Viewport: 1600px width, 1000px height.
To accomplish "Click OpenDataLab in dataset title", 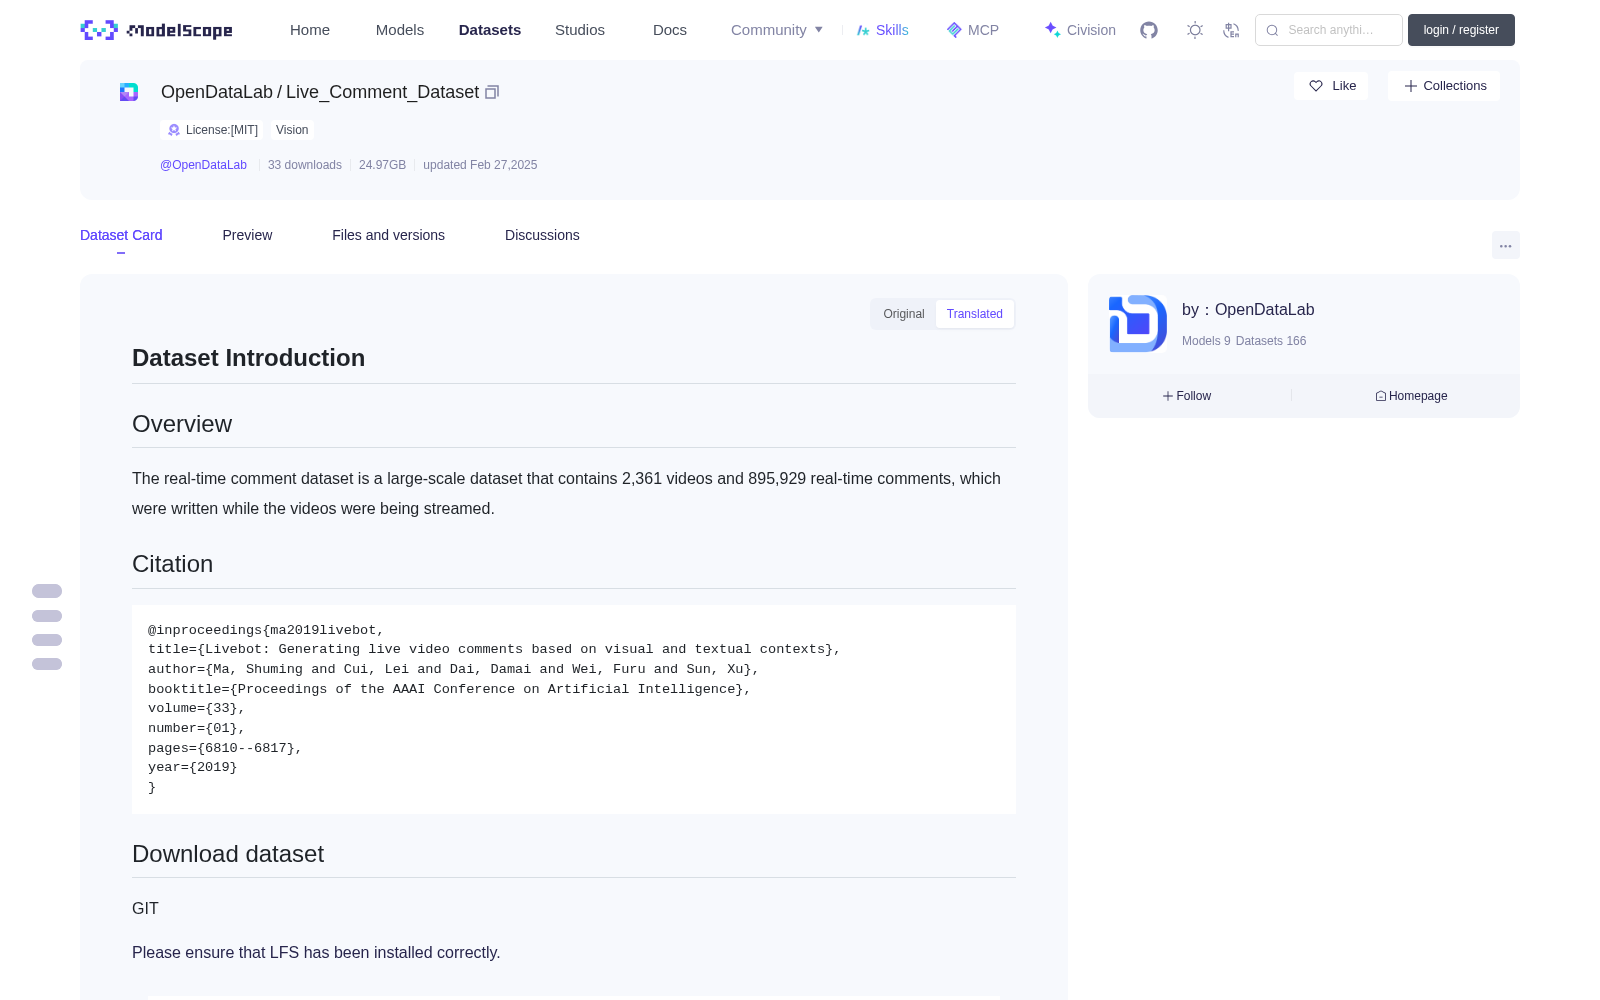I will point(216,92).
